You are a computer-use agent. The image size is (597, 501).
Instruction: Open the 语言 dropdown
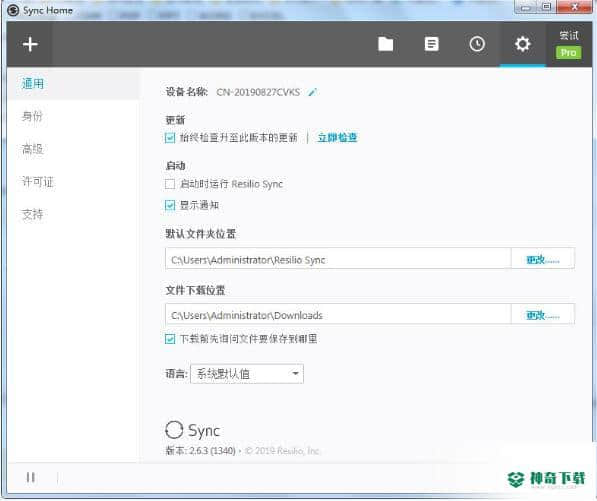click(x=247, y=374)
